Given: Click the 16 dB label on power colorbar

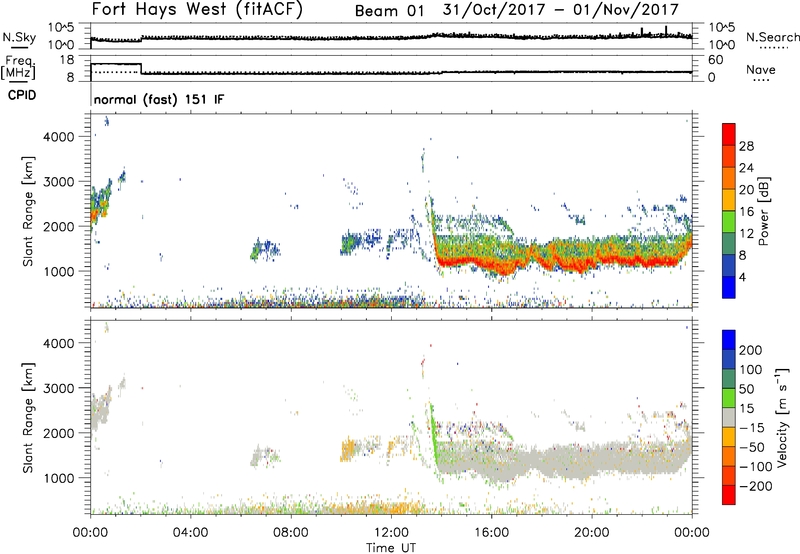Looking at the screenshot, I should coord(746,212).
